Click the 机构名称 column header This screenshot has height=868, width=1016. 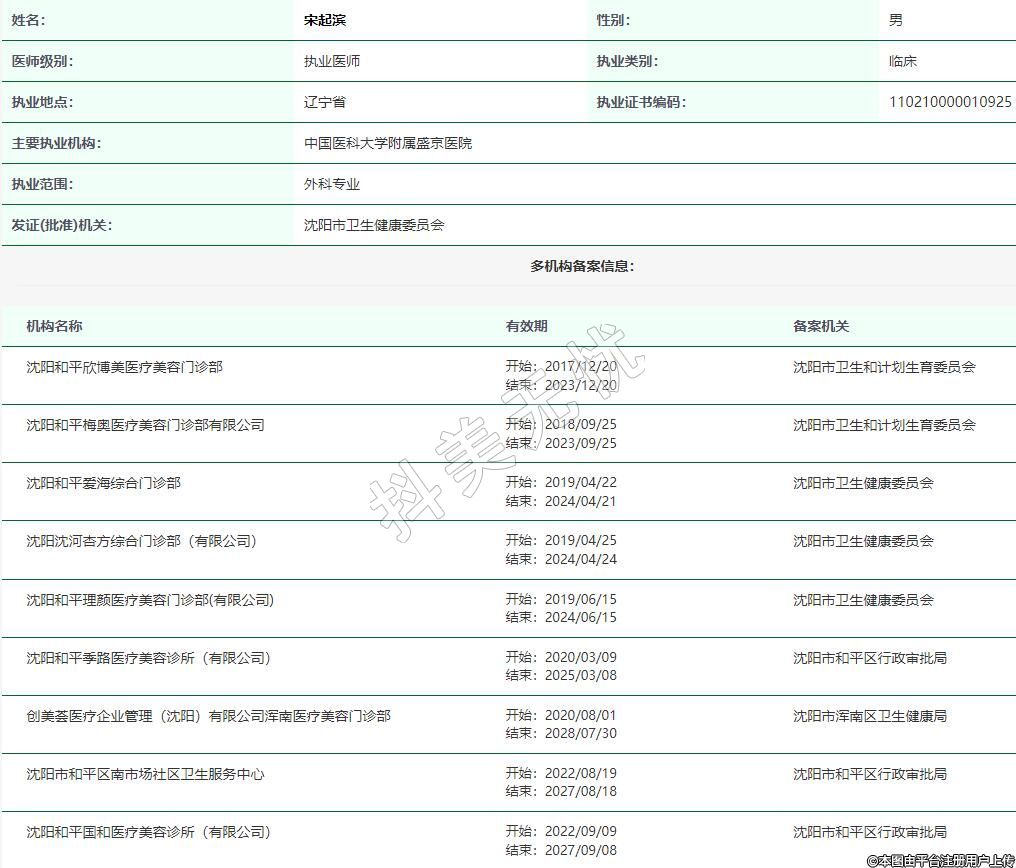coord(54,326)
